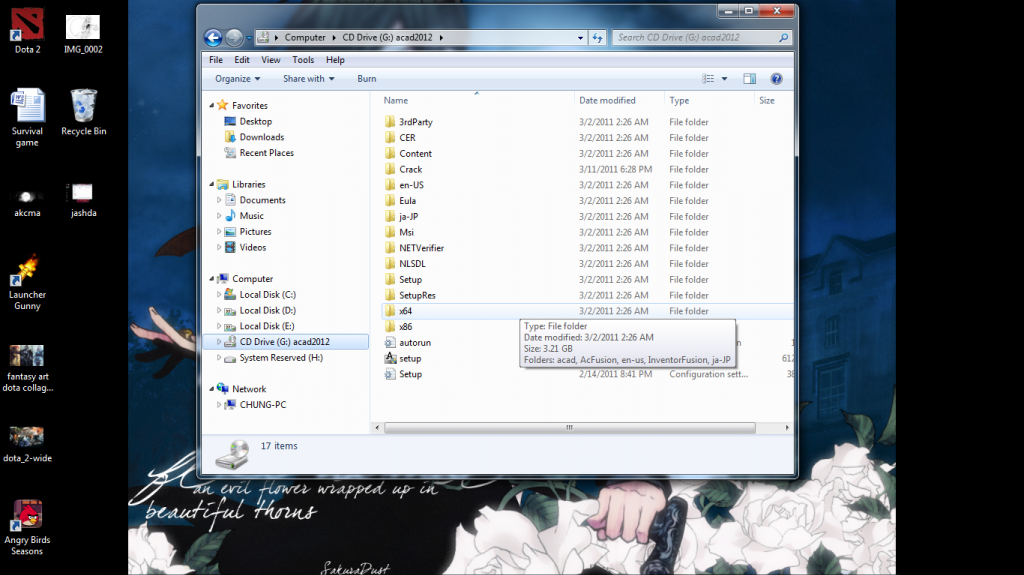Show the preview pane icon

749,79
